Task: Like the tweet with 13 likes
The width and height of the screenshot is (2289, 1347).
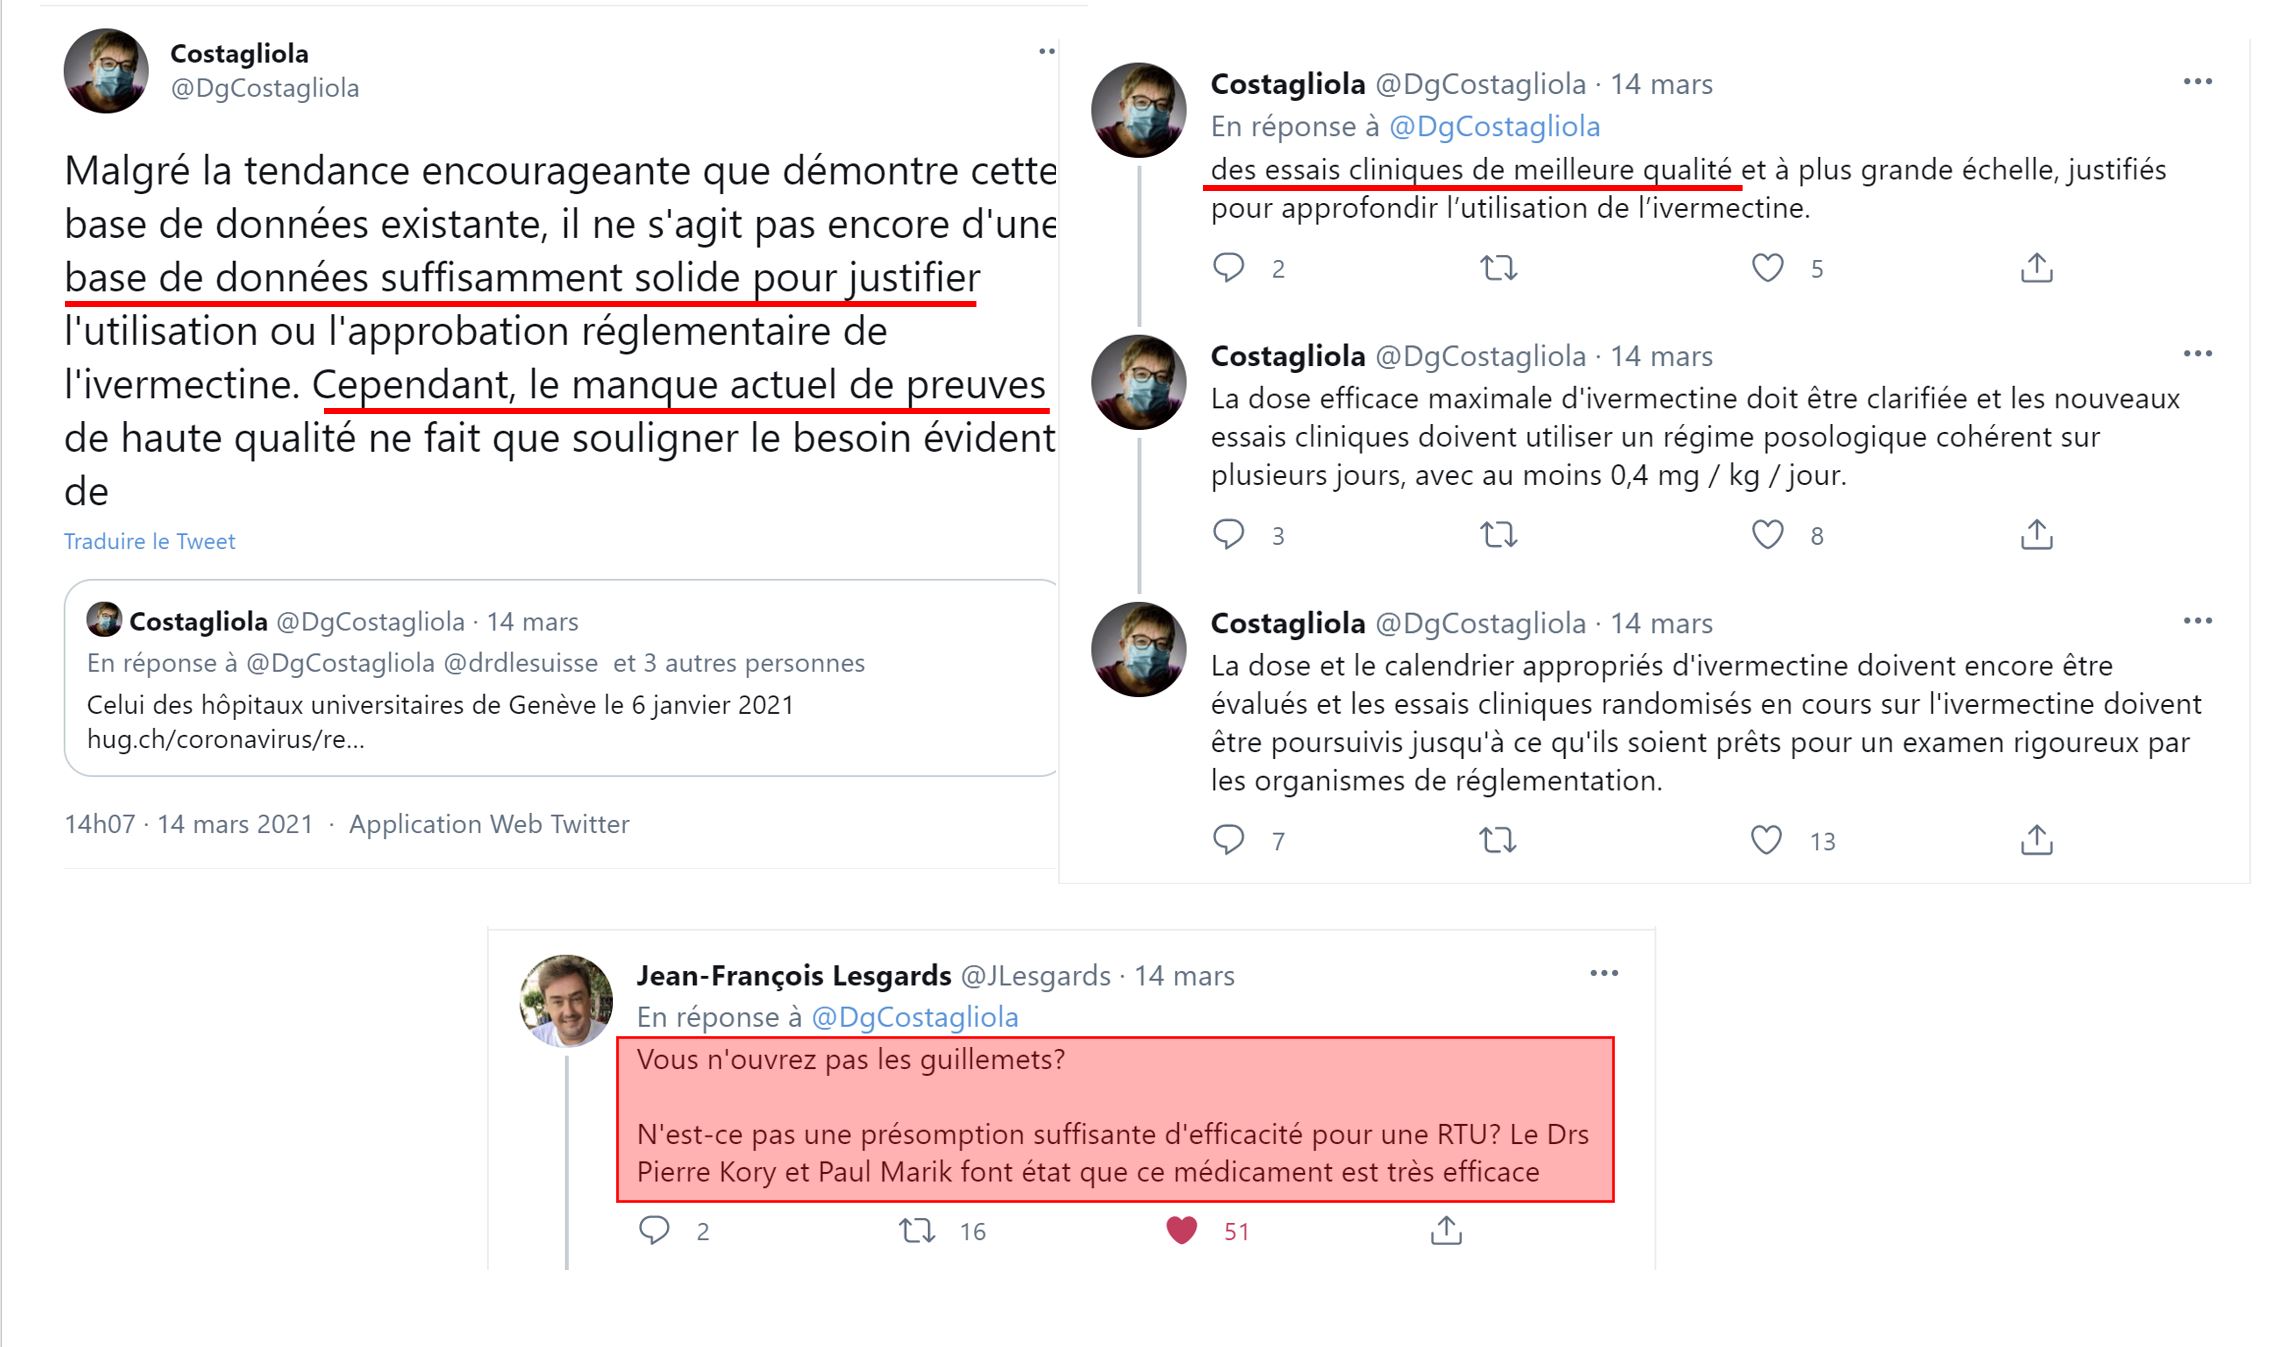Action: coord(1766,840)
